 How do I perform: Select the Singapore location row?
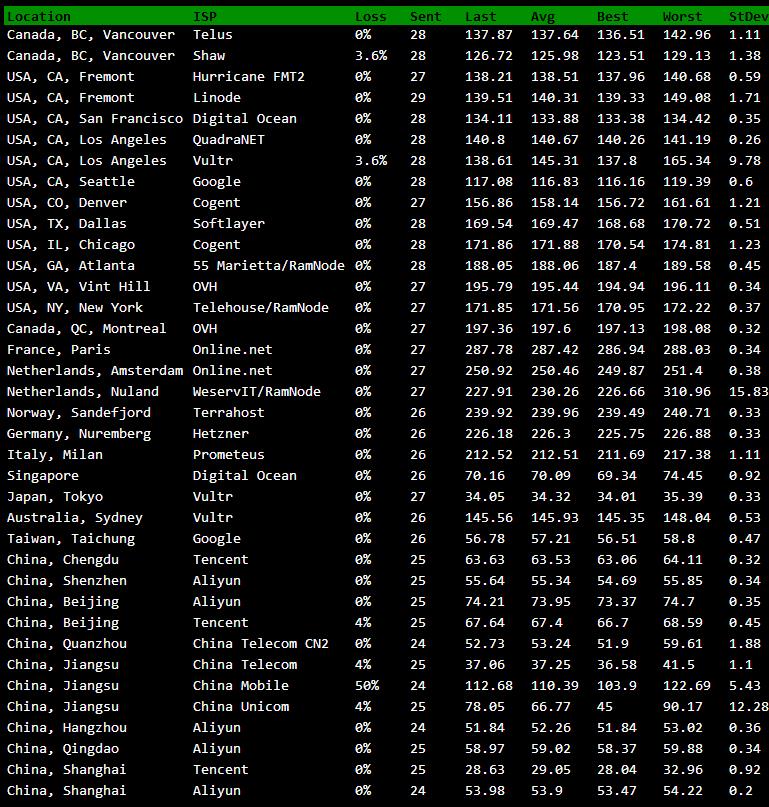click(x=43, y=476)
